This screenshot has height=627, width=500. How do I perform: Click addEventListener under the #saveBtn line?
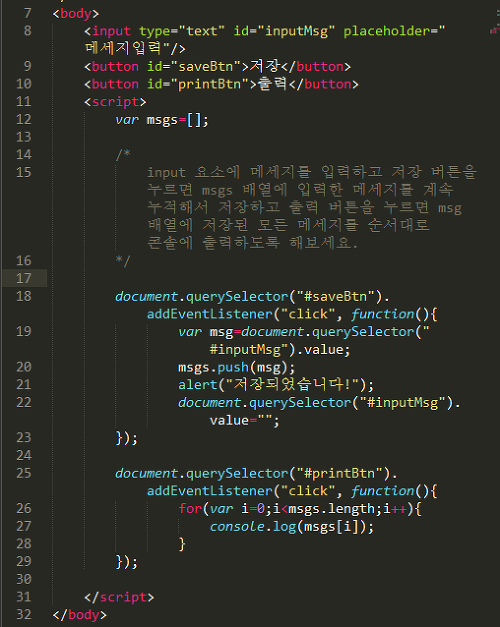click(x=209, y=314)
